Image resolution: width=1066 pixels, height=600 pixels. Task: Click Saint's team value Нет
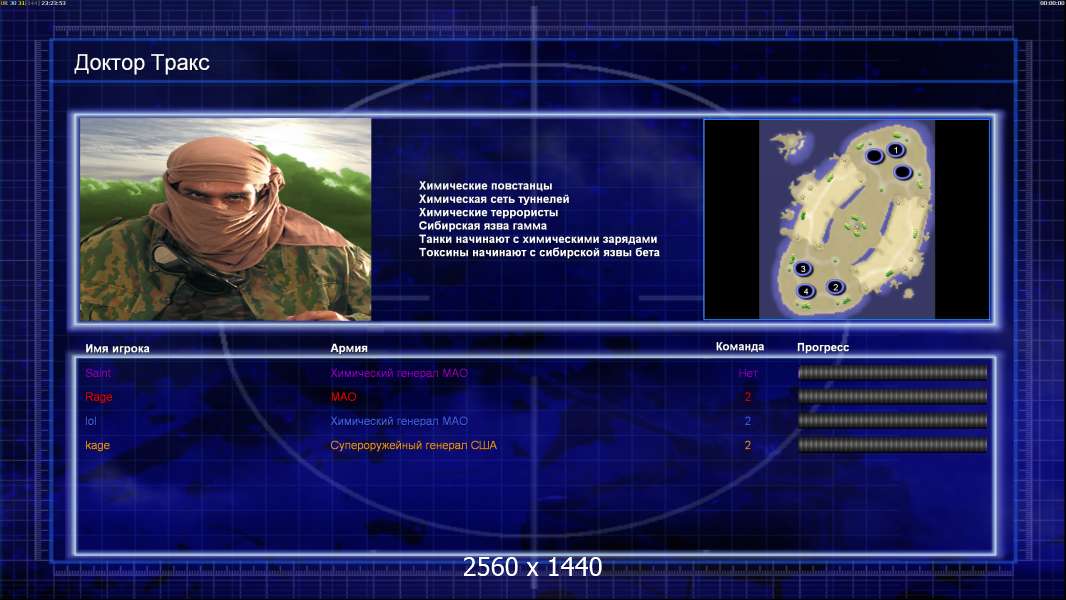(x=748, y=373)
